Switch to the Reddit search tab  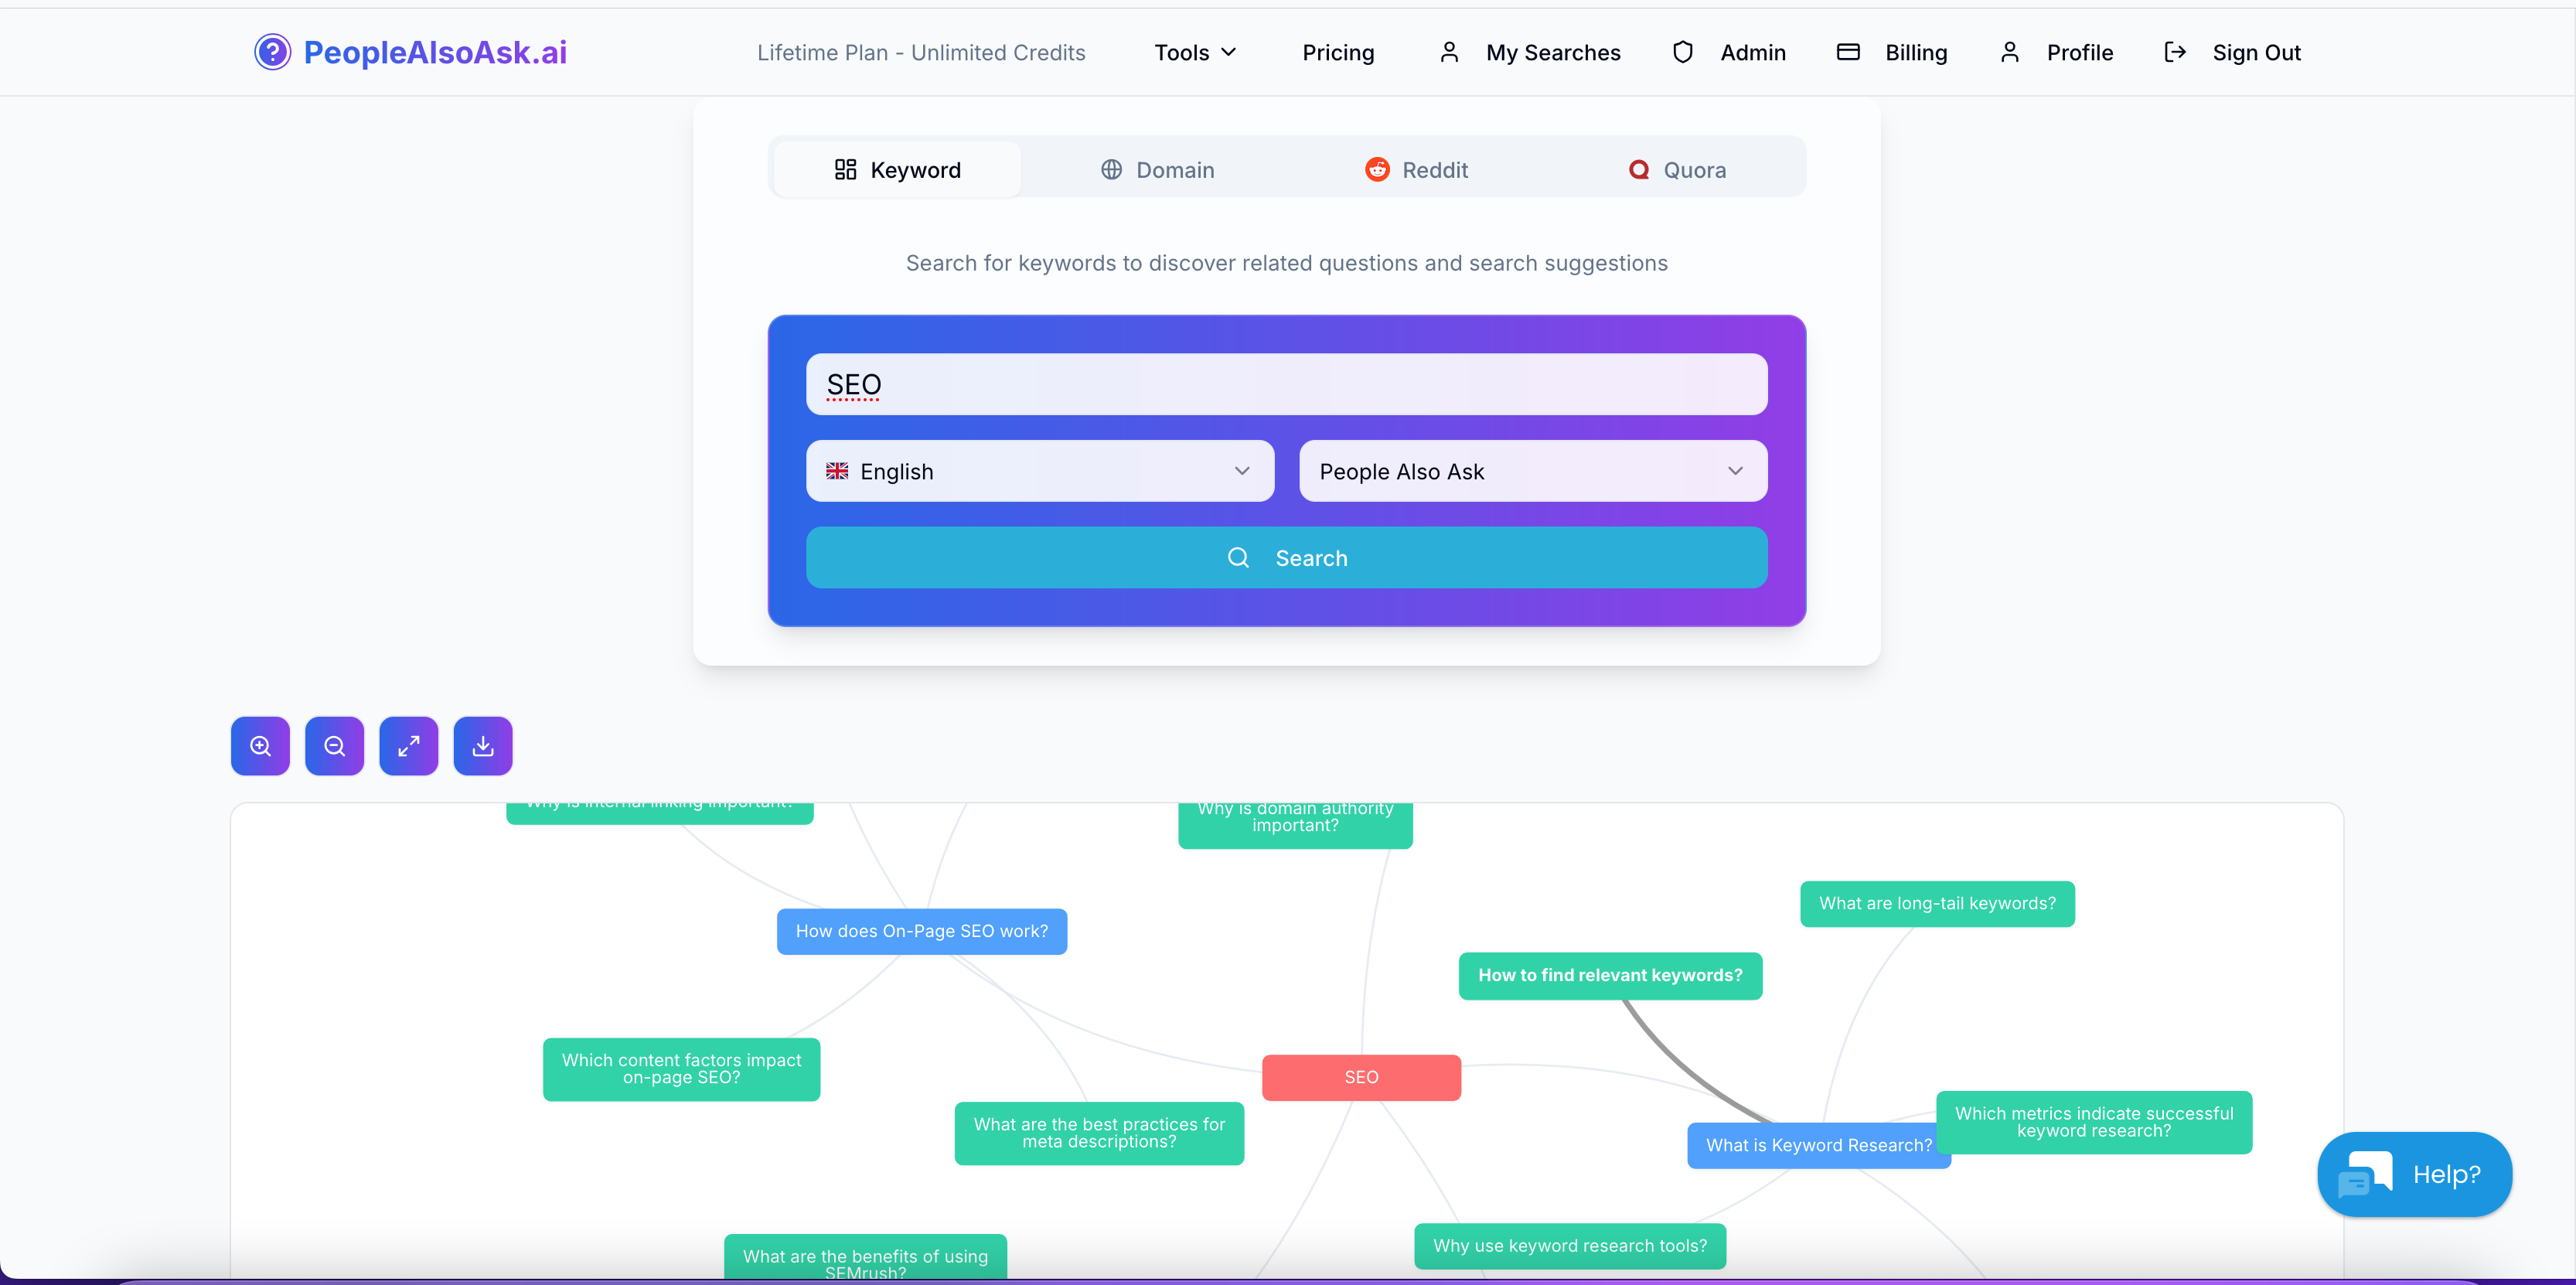click(x=1417, y=169)
